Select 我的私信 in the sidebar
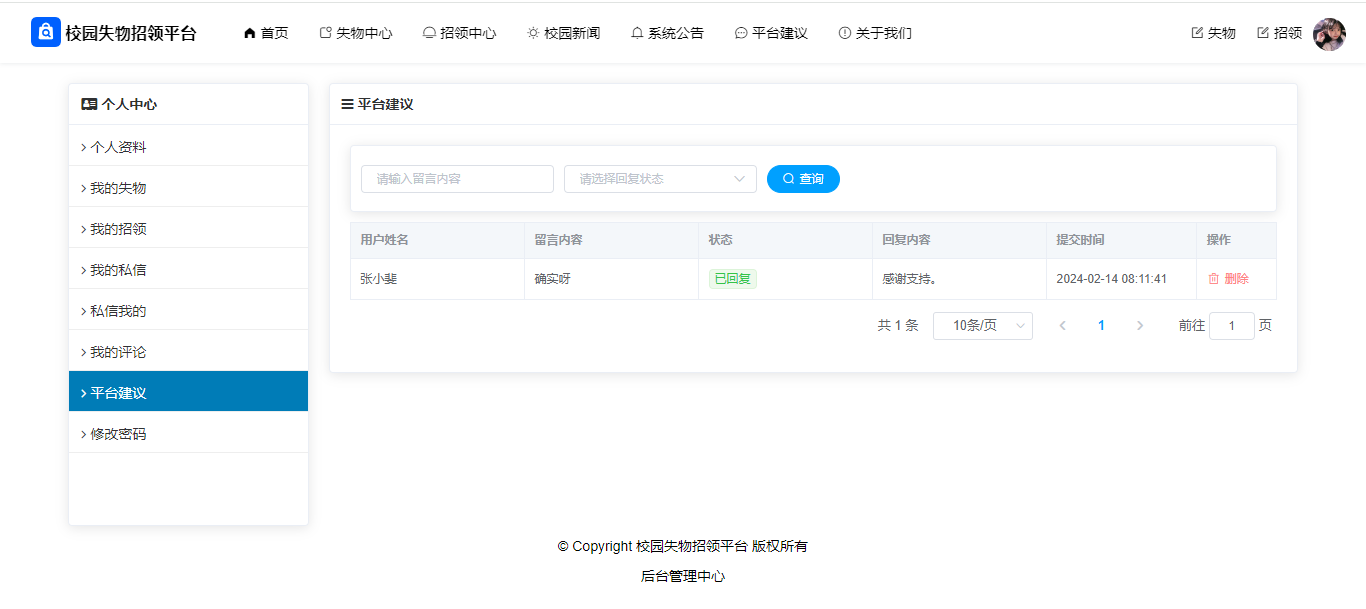 (x=188, y=270)
